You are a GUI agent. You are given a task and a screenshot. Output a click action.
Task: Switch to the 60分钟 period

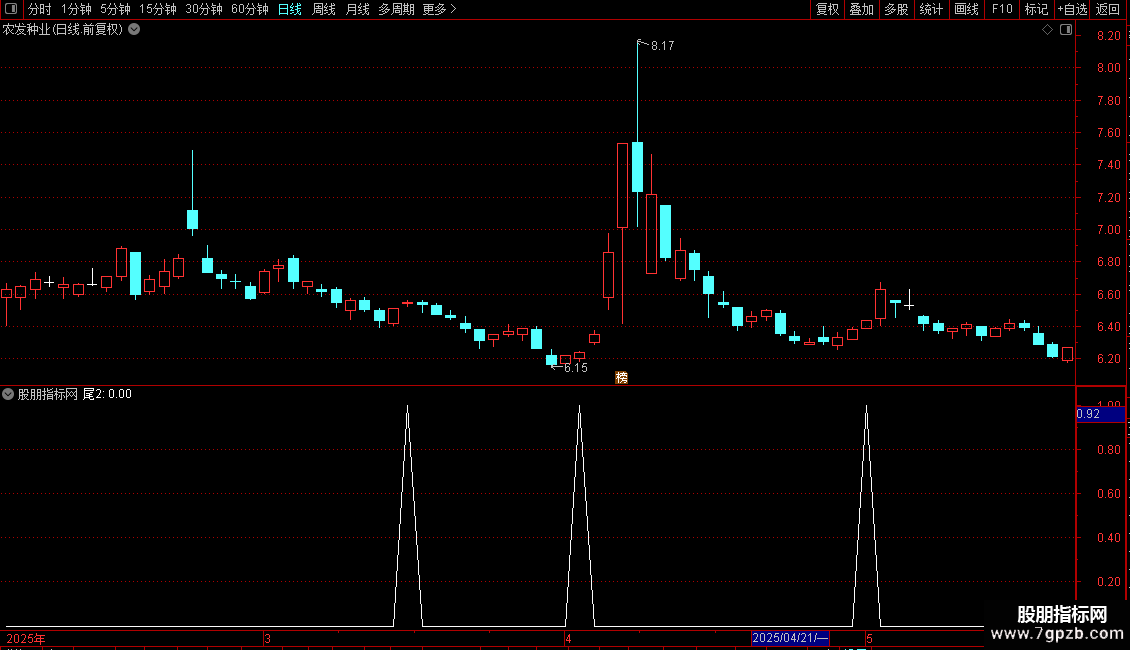tap(250, 9)
